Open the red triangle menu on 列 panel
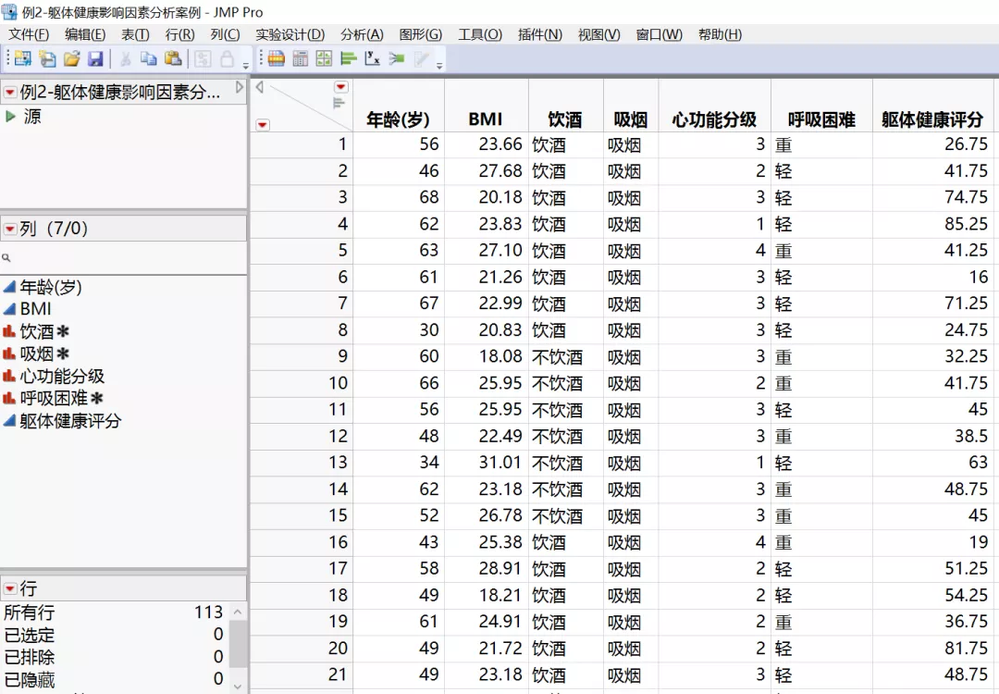The image size is (999, 694). click(10, 229)
